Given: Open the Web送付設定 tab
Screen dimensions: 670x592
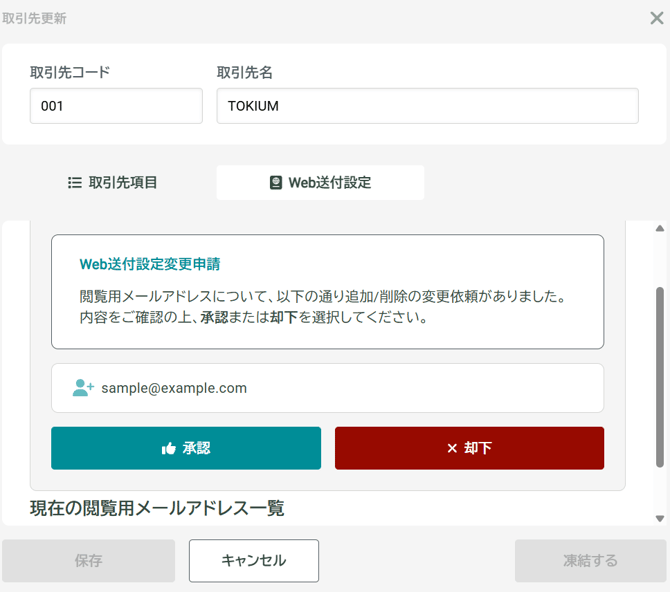Looking at the screenshot, I should [320, 183].
